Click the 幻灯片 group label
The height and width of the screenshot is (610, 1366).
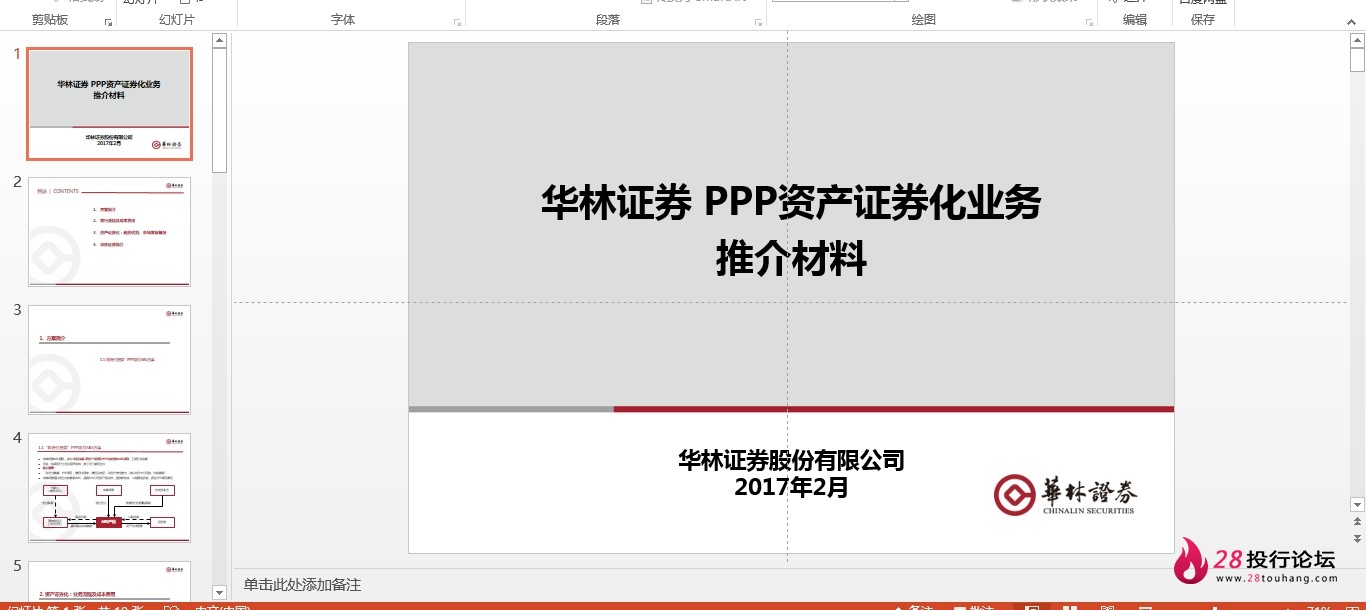click(177, 20)
